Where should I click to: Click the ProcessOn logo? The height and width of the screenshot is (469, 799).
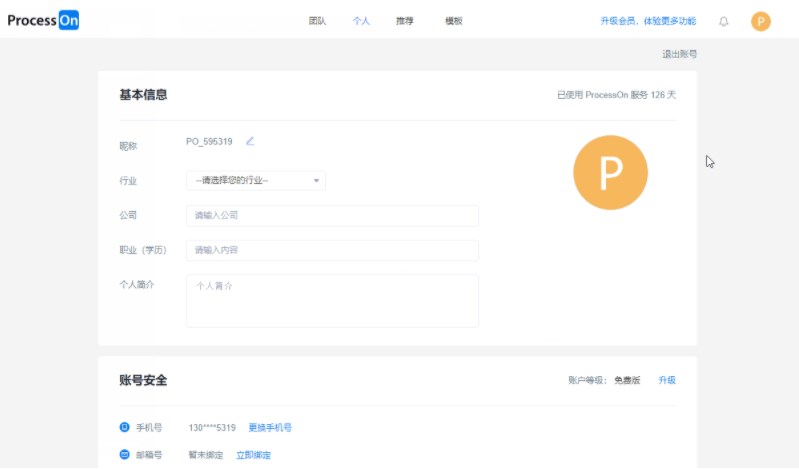point(43,20)
